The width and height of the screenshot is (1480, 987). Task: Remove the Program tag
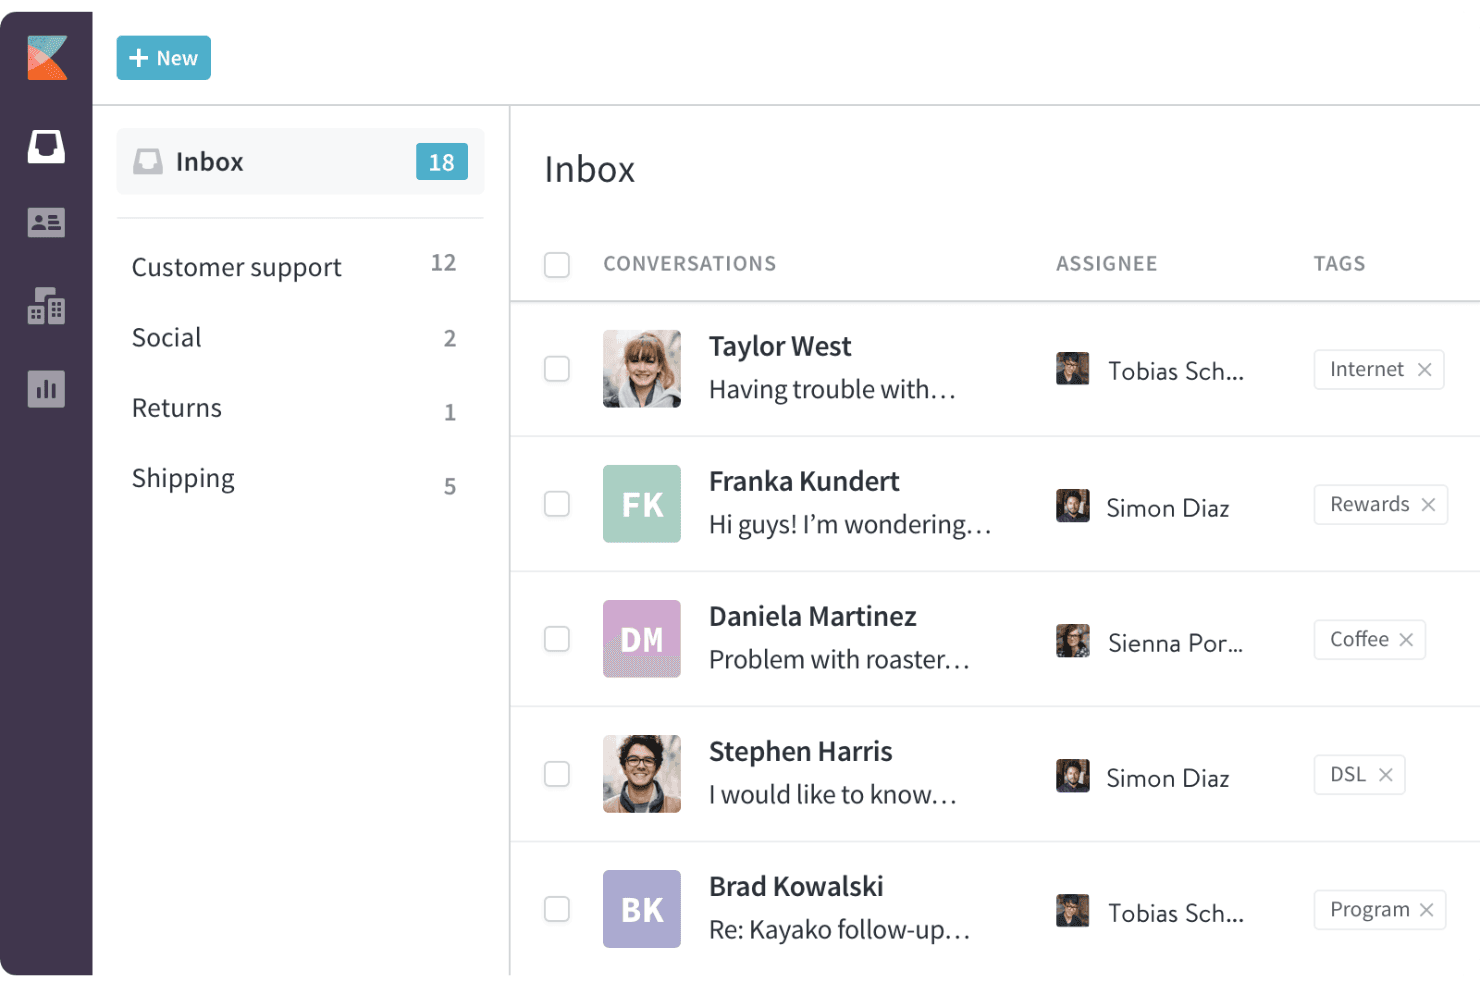click(x=1427, y=910)
